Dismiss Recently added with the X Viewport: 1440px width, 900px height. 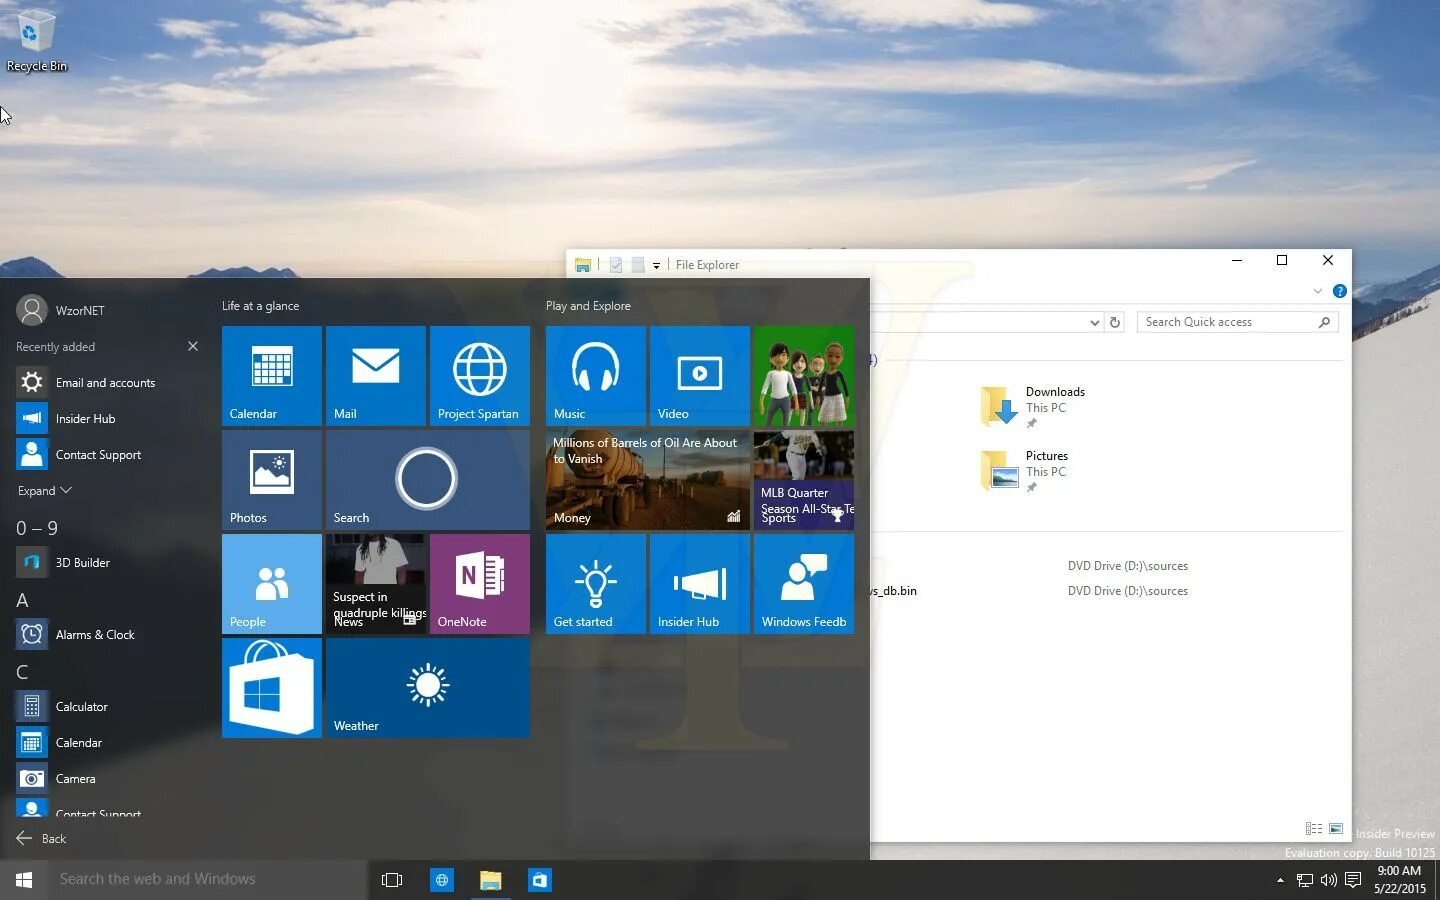[192, 346]
